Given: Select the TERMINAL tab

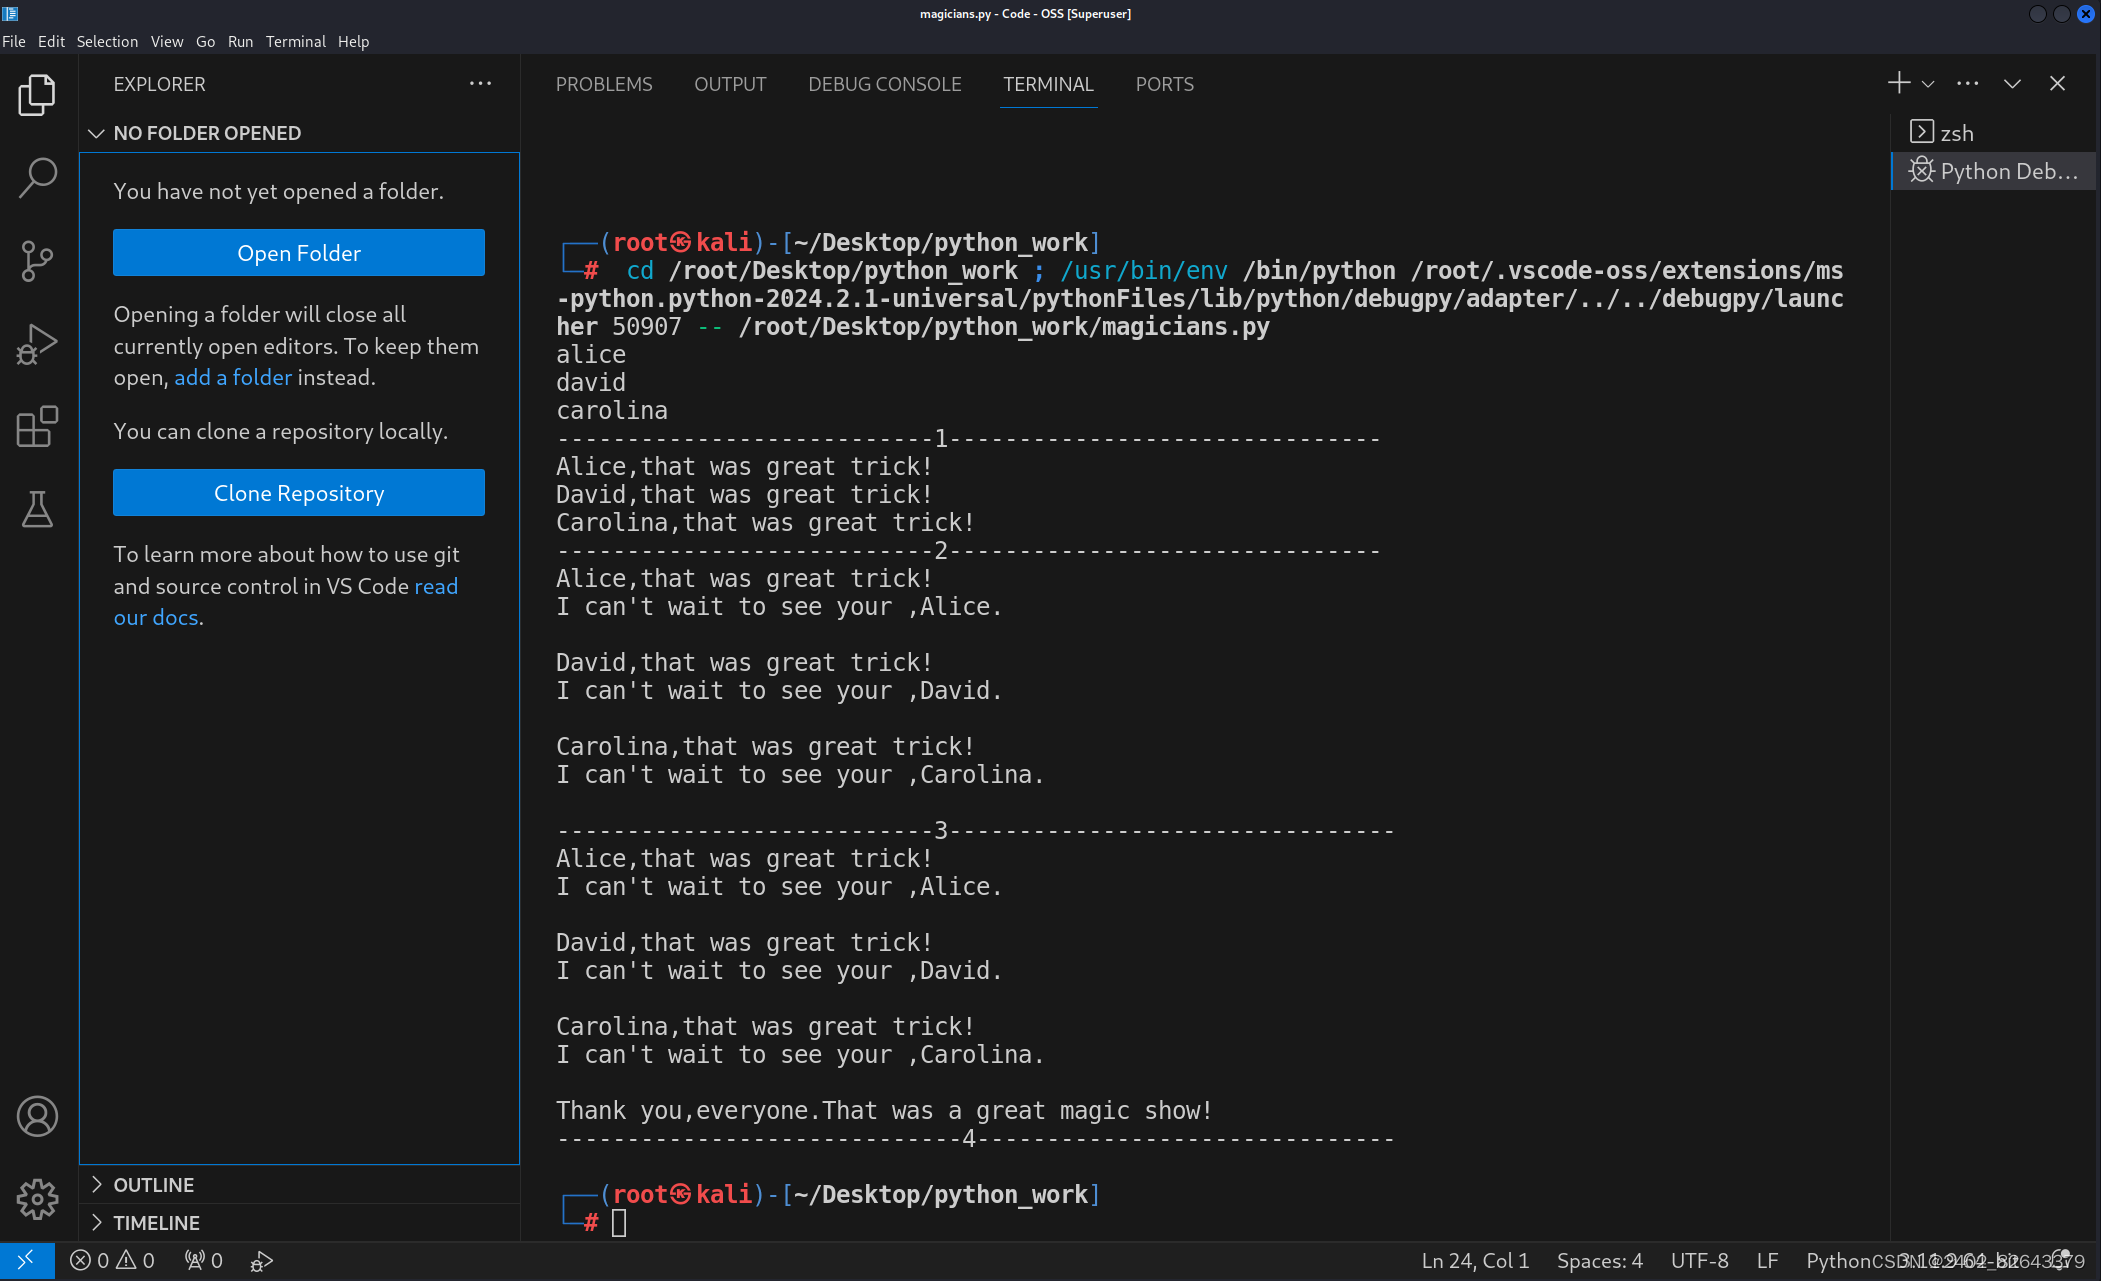Looking at the screenshot, I should point(1048,85).
